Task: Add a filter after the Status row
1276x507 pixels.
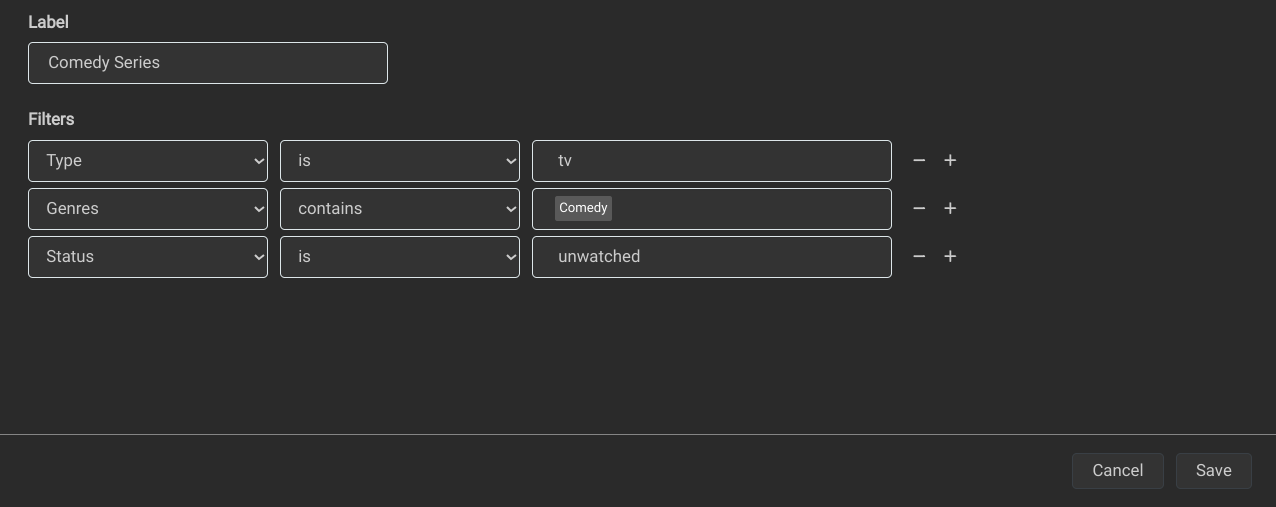Action: [x=950, y=256]
